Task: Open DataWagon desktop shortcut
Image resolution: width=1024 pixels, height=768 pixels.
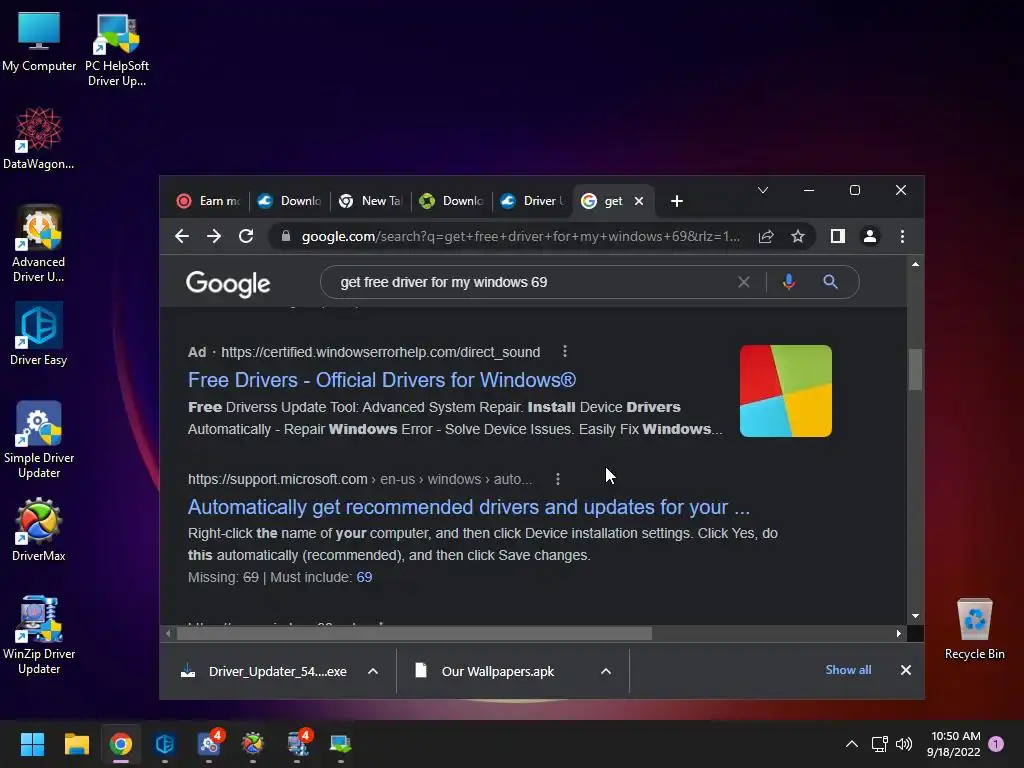Action: [39, 139]
